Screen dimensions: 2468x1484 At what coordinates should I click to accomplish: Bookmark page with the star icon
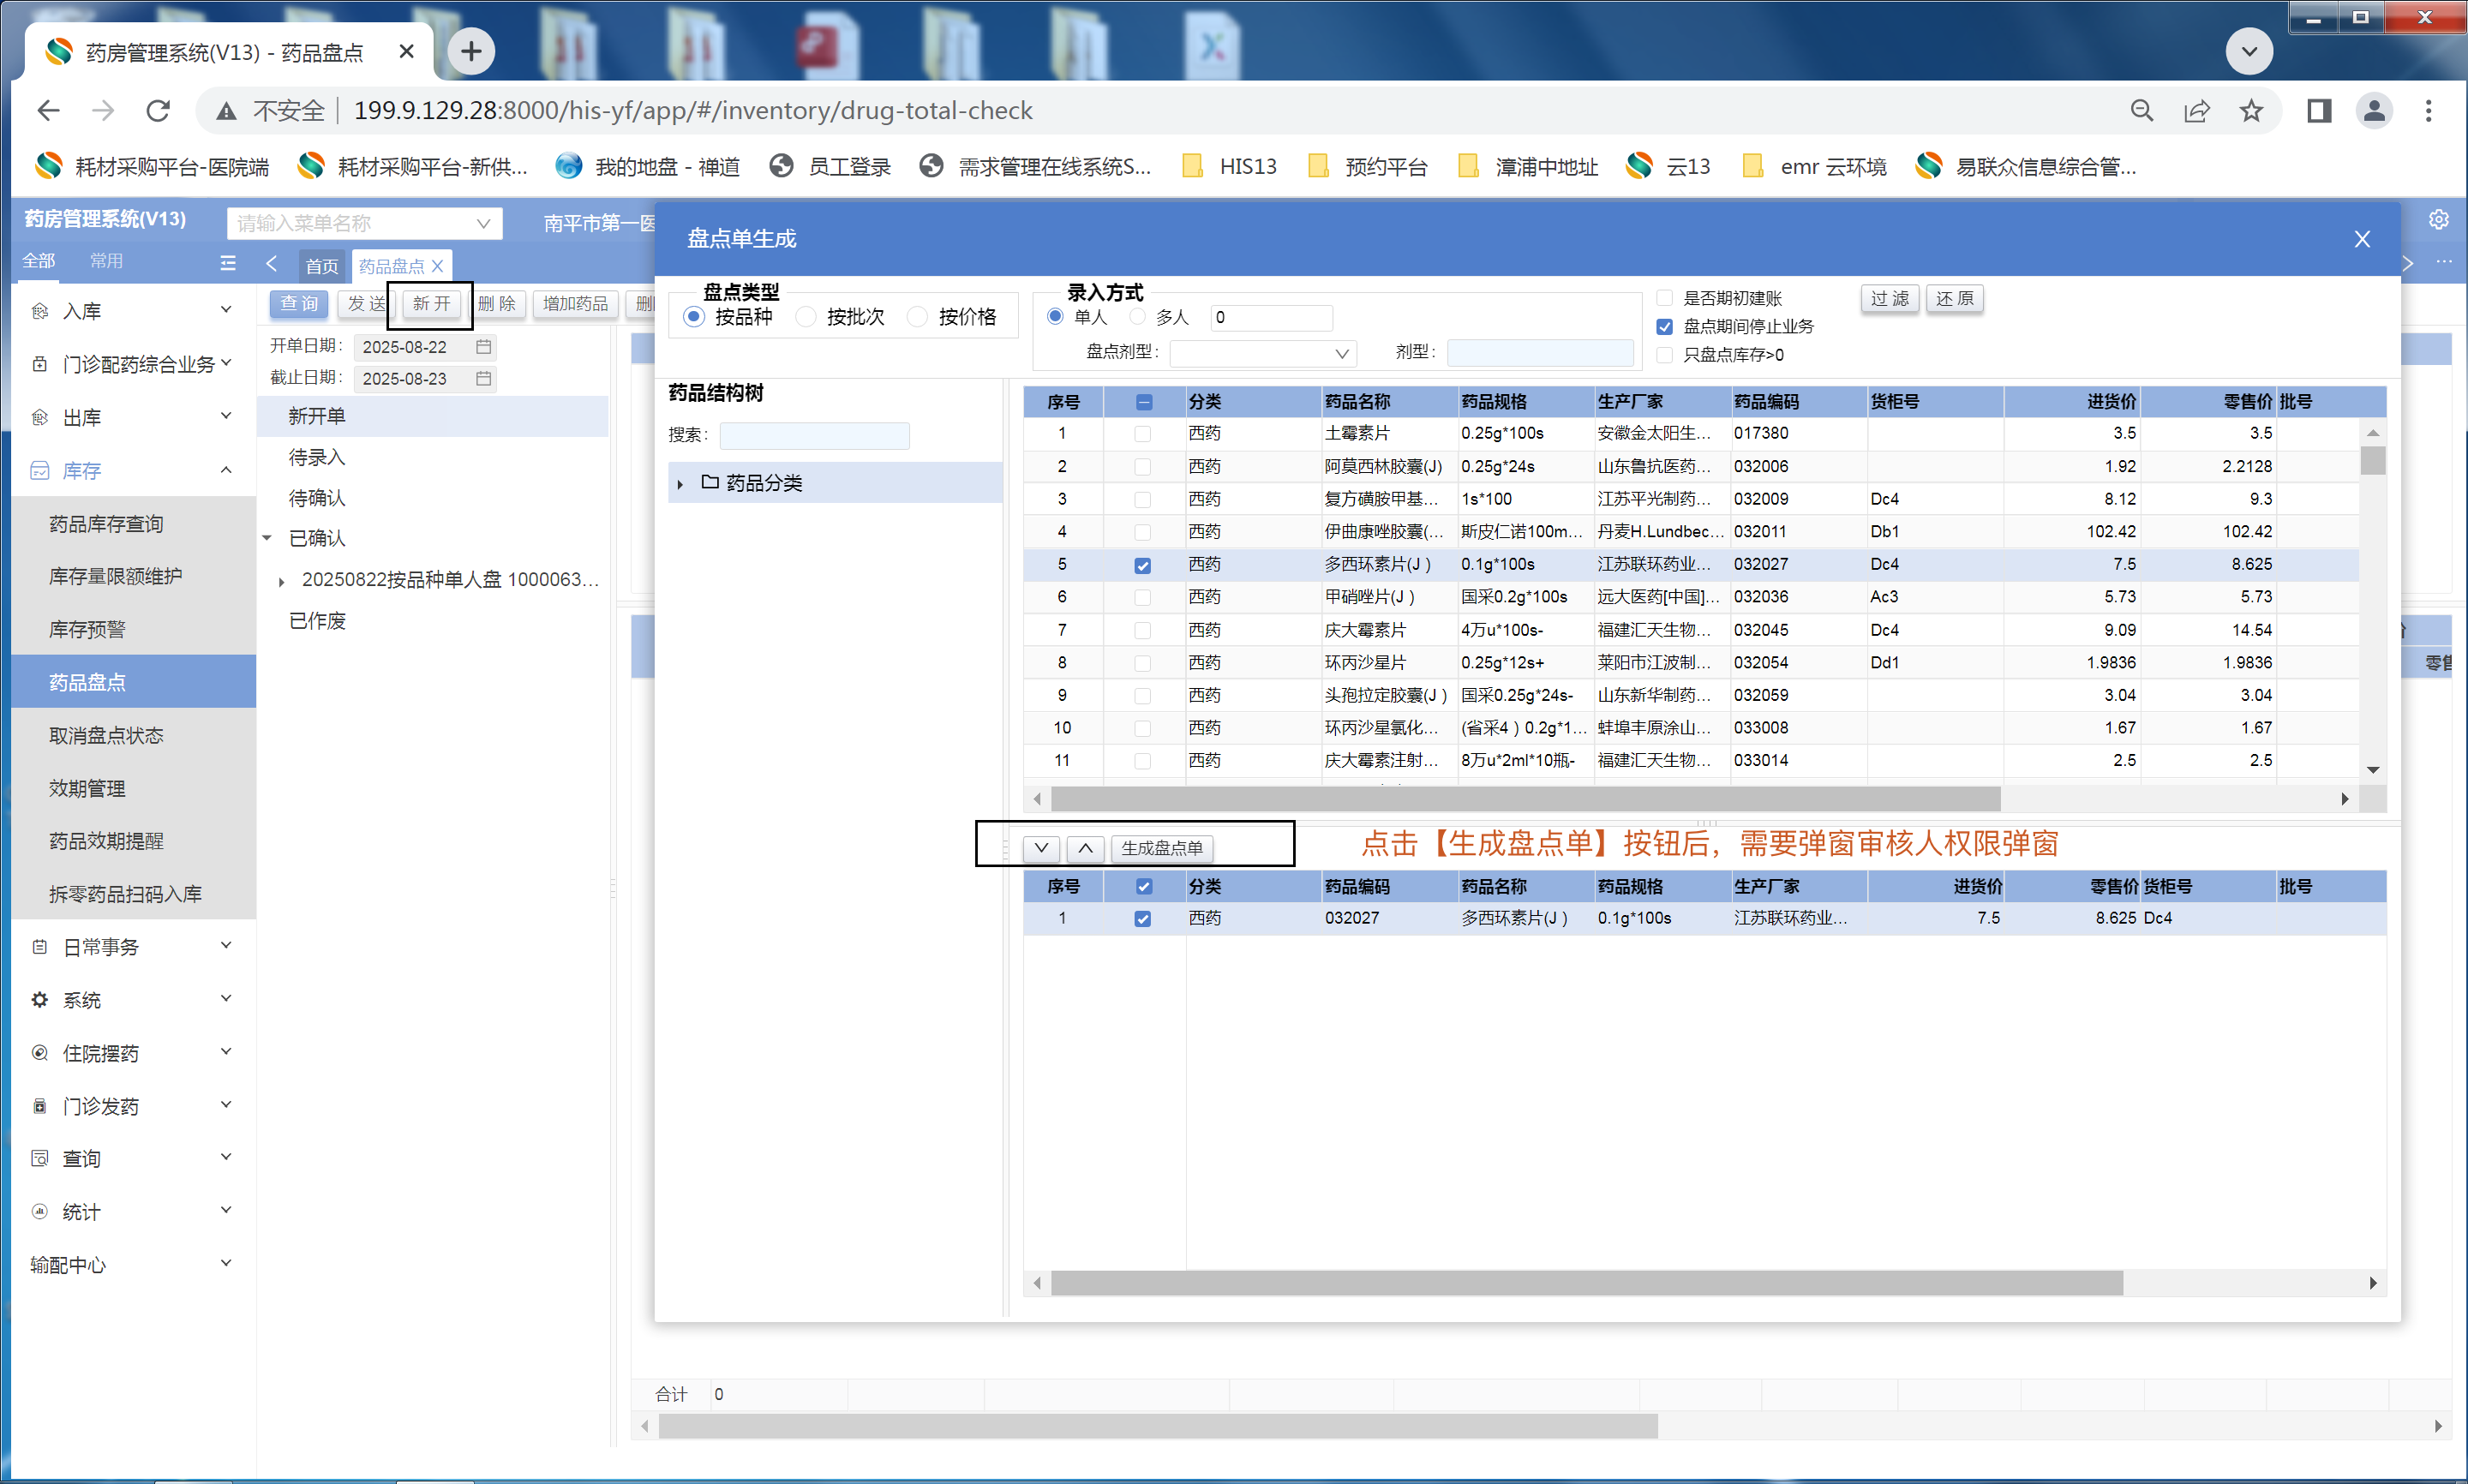pyautogui.click(x=2251, y=110)
